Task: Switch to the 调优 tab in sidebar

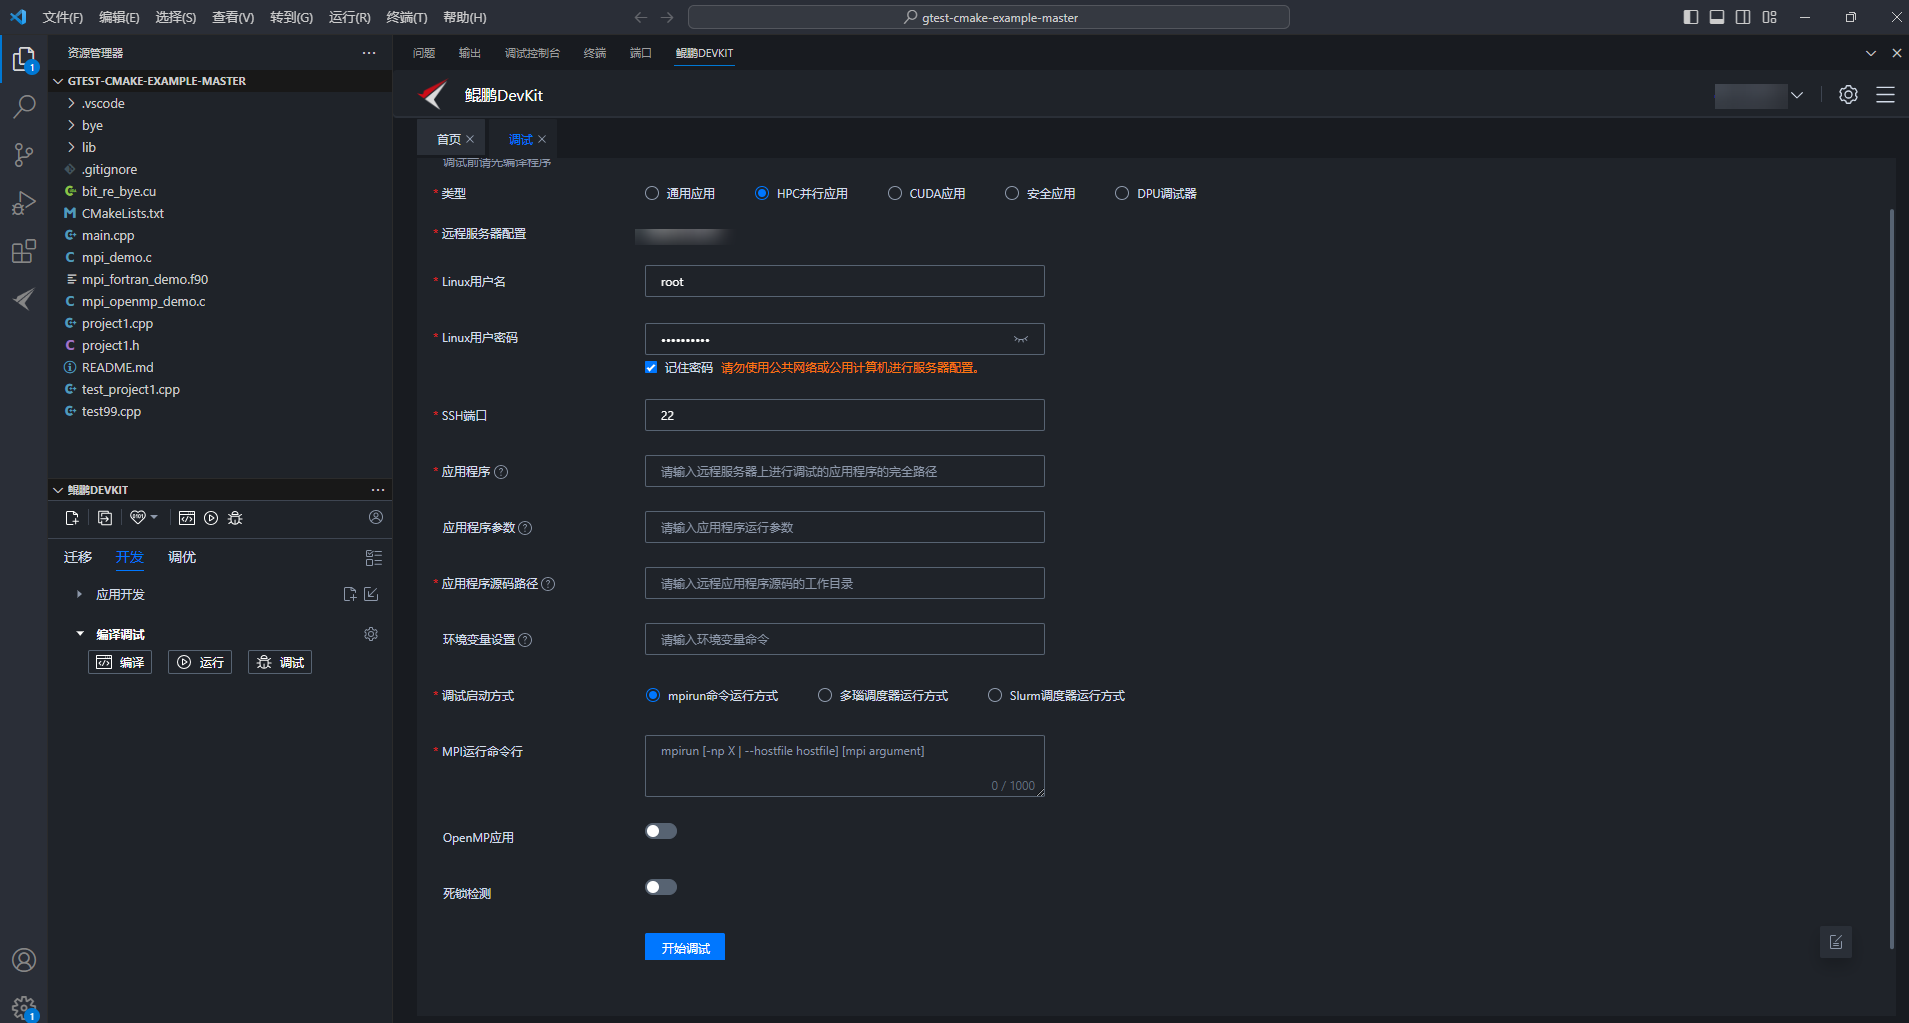Action: [182, 557]
